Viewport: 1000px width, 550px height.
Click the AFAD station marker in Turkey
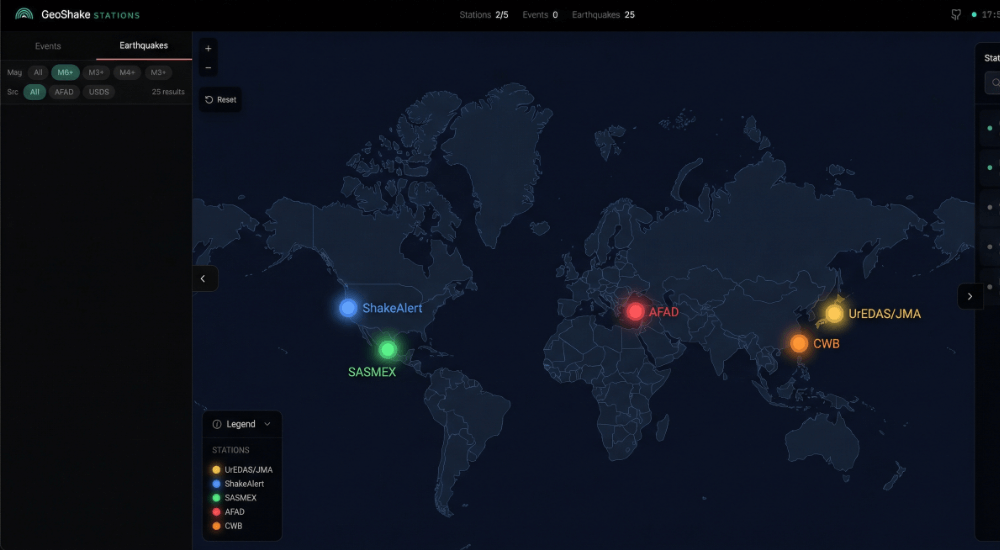[635, 311]
